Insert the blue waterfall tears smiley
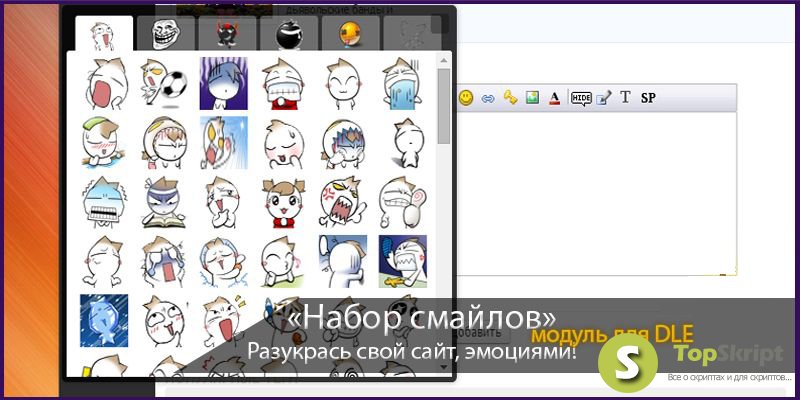 click(x=402, y=84)
